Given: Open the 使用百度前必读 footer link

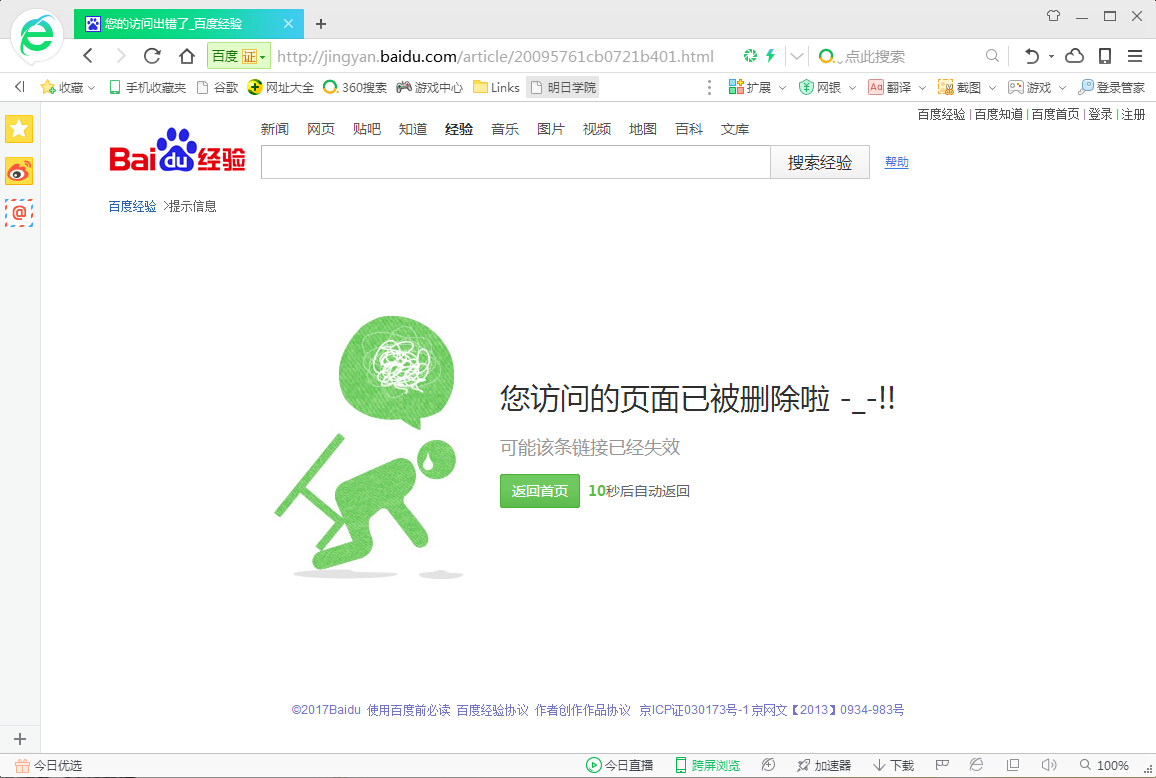Looking at the screenshot, I should [x=408, y=710].
